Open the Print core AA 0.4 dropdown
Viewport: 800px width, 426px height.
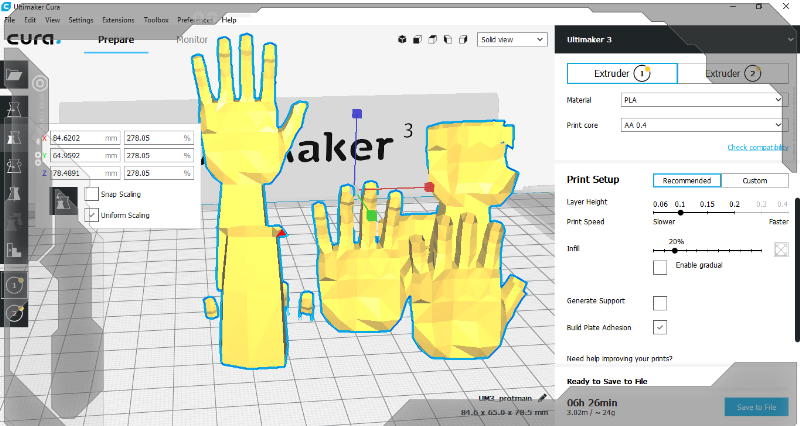702,124
